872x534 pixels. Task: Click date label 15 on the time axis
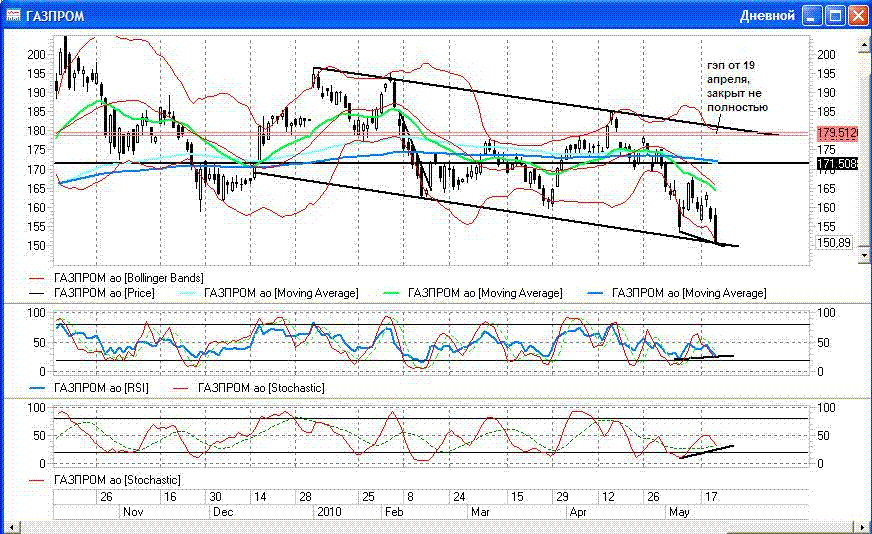coord(517,497)
